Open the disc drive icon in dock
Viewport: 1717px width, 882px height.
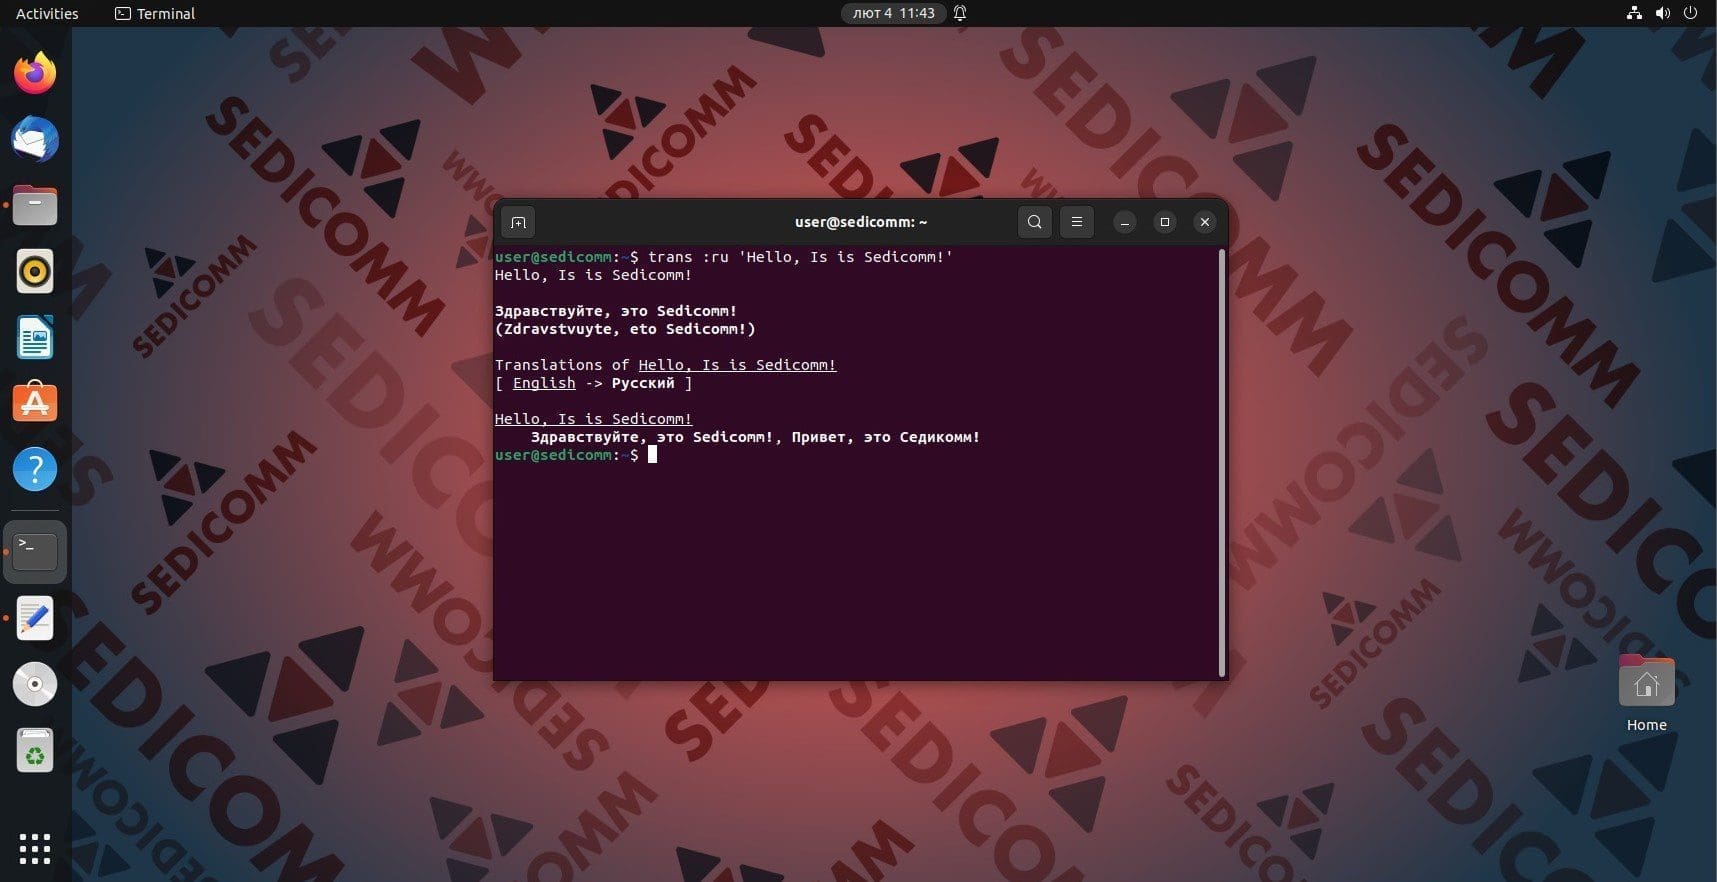(35, 684)
